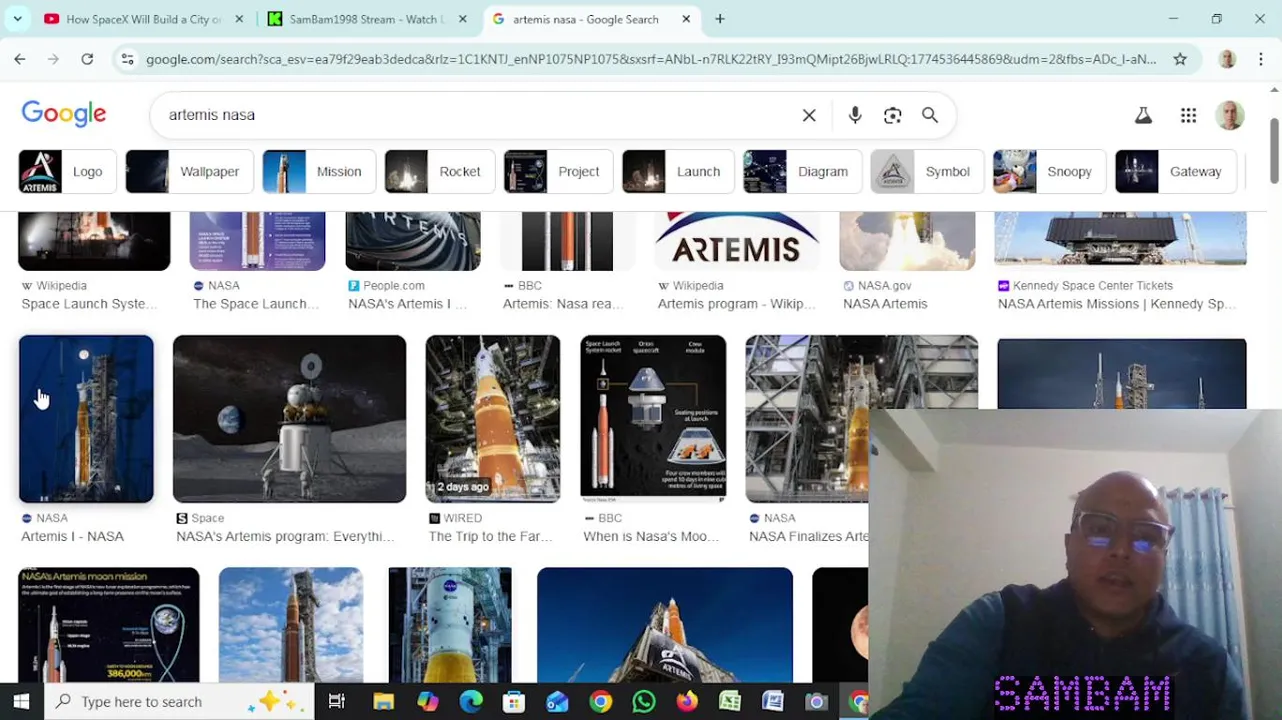Filter images by the Mission chip
The image size is (1282, 720).
pos(319,171)
